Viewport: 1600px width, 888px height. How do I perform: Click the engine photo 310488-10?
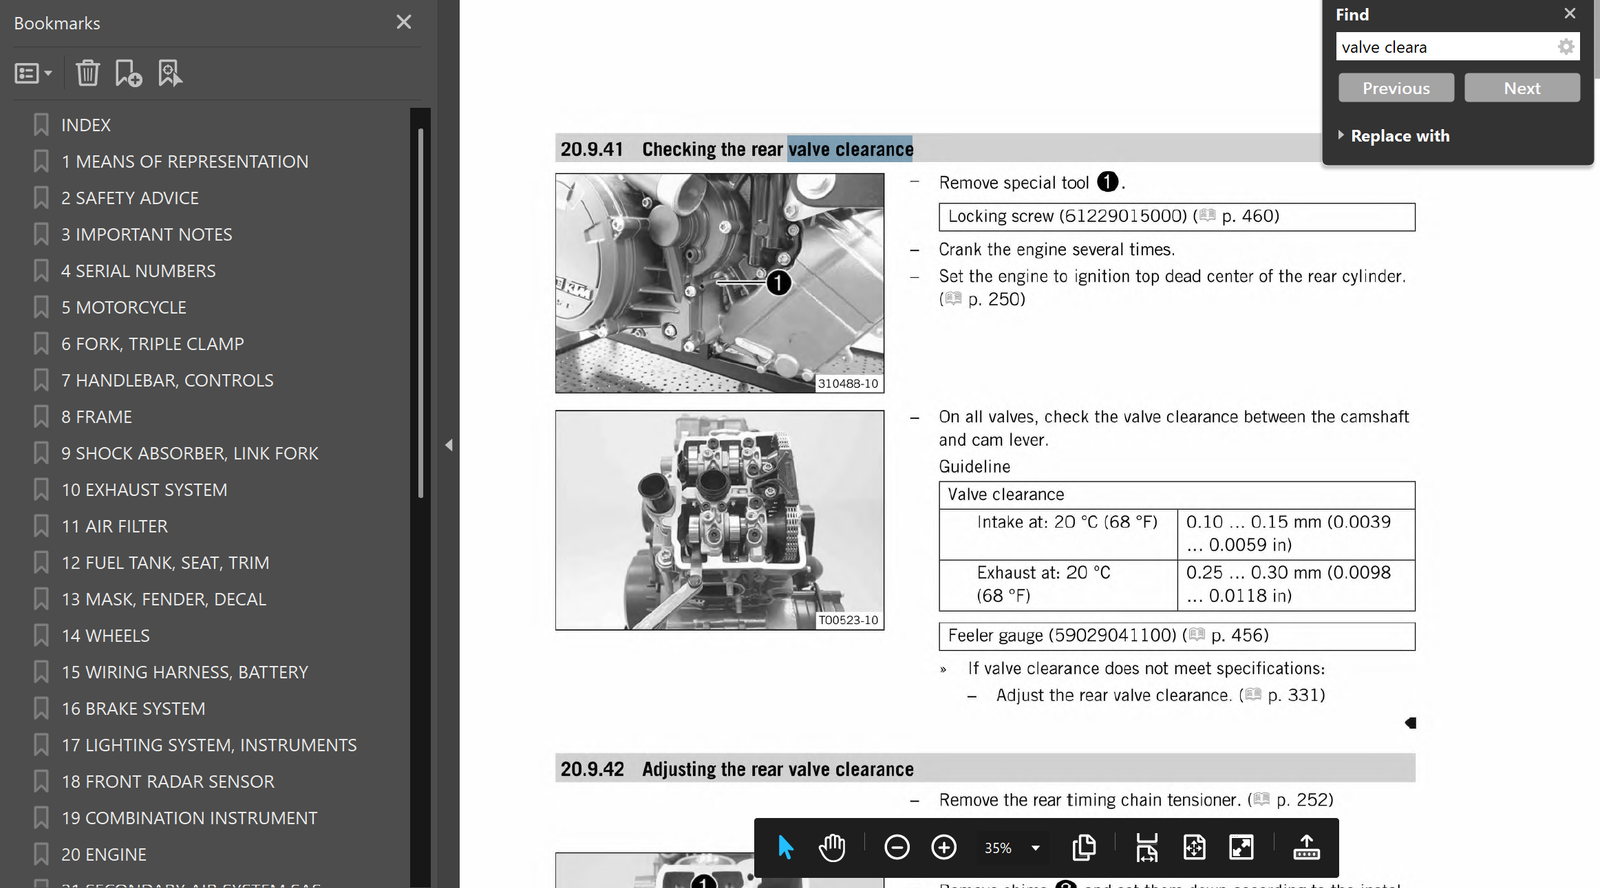[x=720, y=283]
